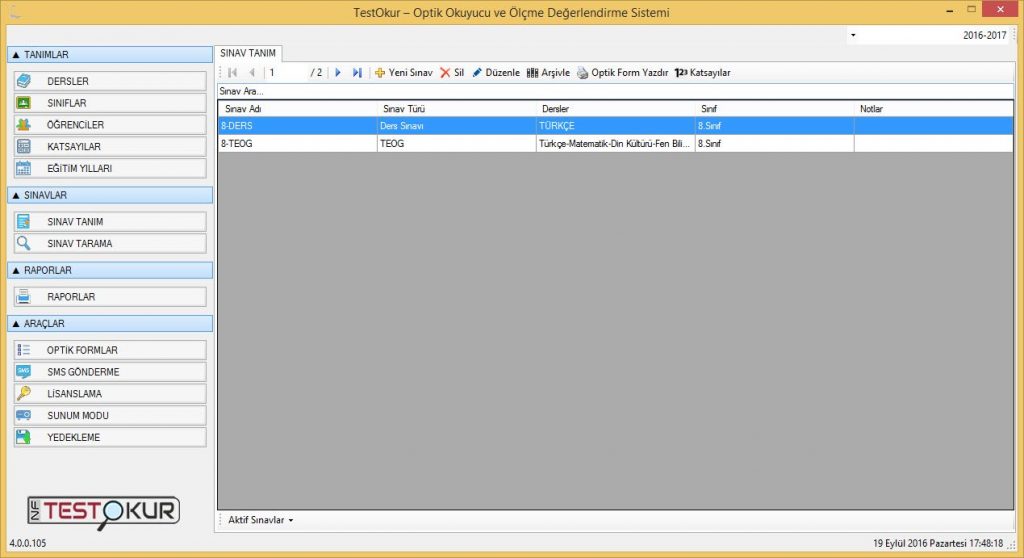Collapse the ARAÇLAR section
The width and height of the screenshot is (1024, 558).
110,323
